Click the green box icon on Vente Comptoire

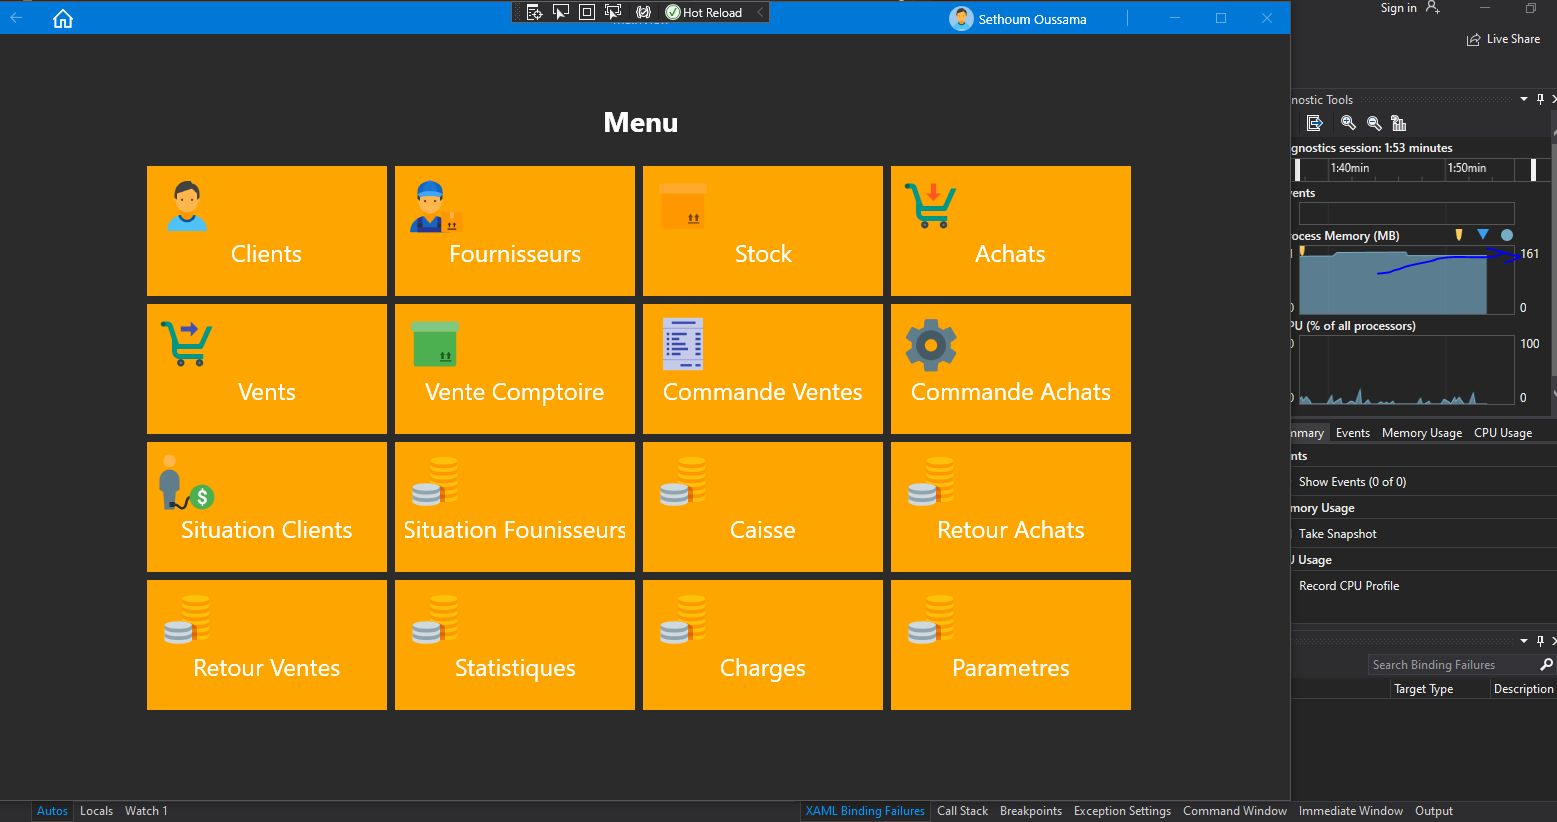[435, 344]
